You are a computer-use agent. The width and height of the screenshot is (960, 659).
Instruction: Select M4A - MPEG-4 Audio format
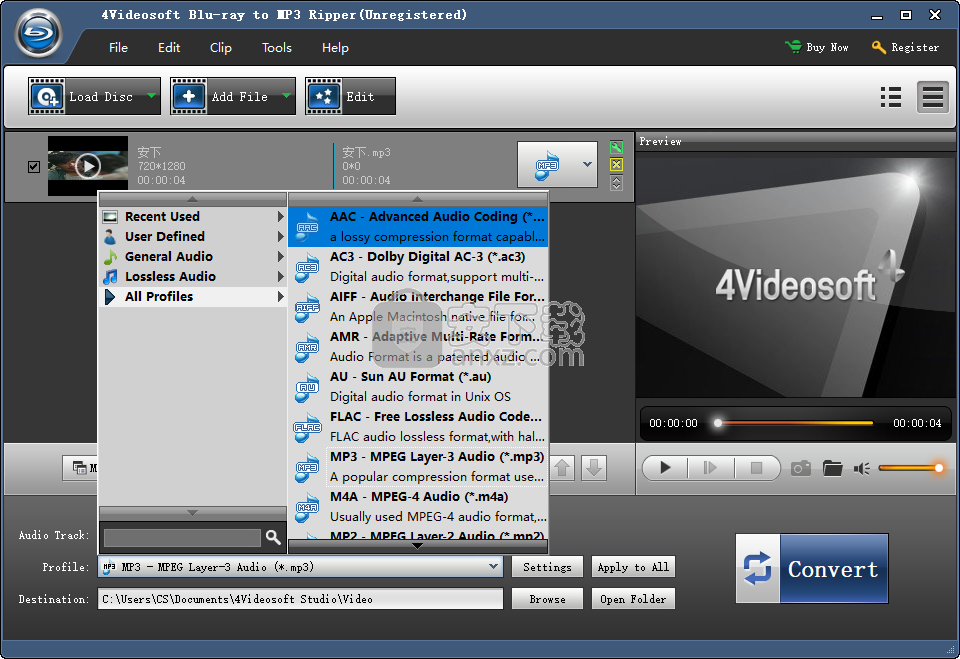pyautogui.click(x=418, y=506)
